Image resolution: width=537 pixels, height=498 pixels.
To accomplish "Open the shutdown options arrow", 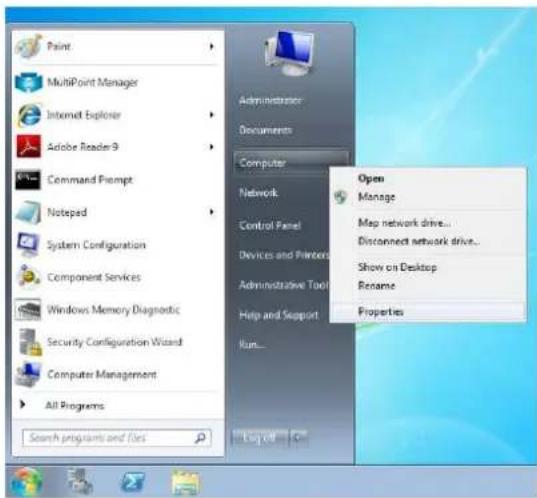I will [299, 437].
